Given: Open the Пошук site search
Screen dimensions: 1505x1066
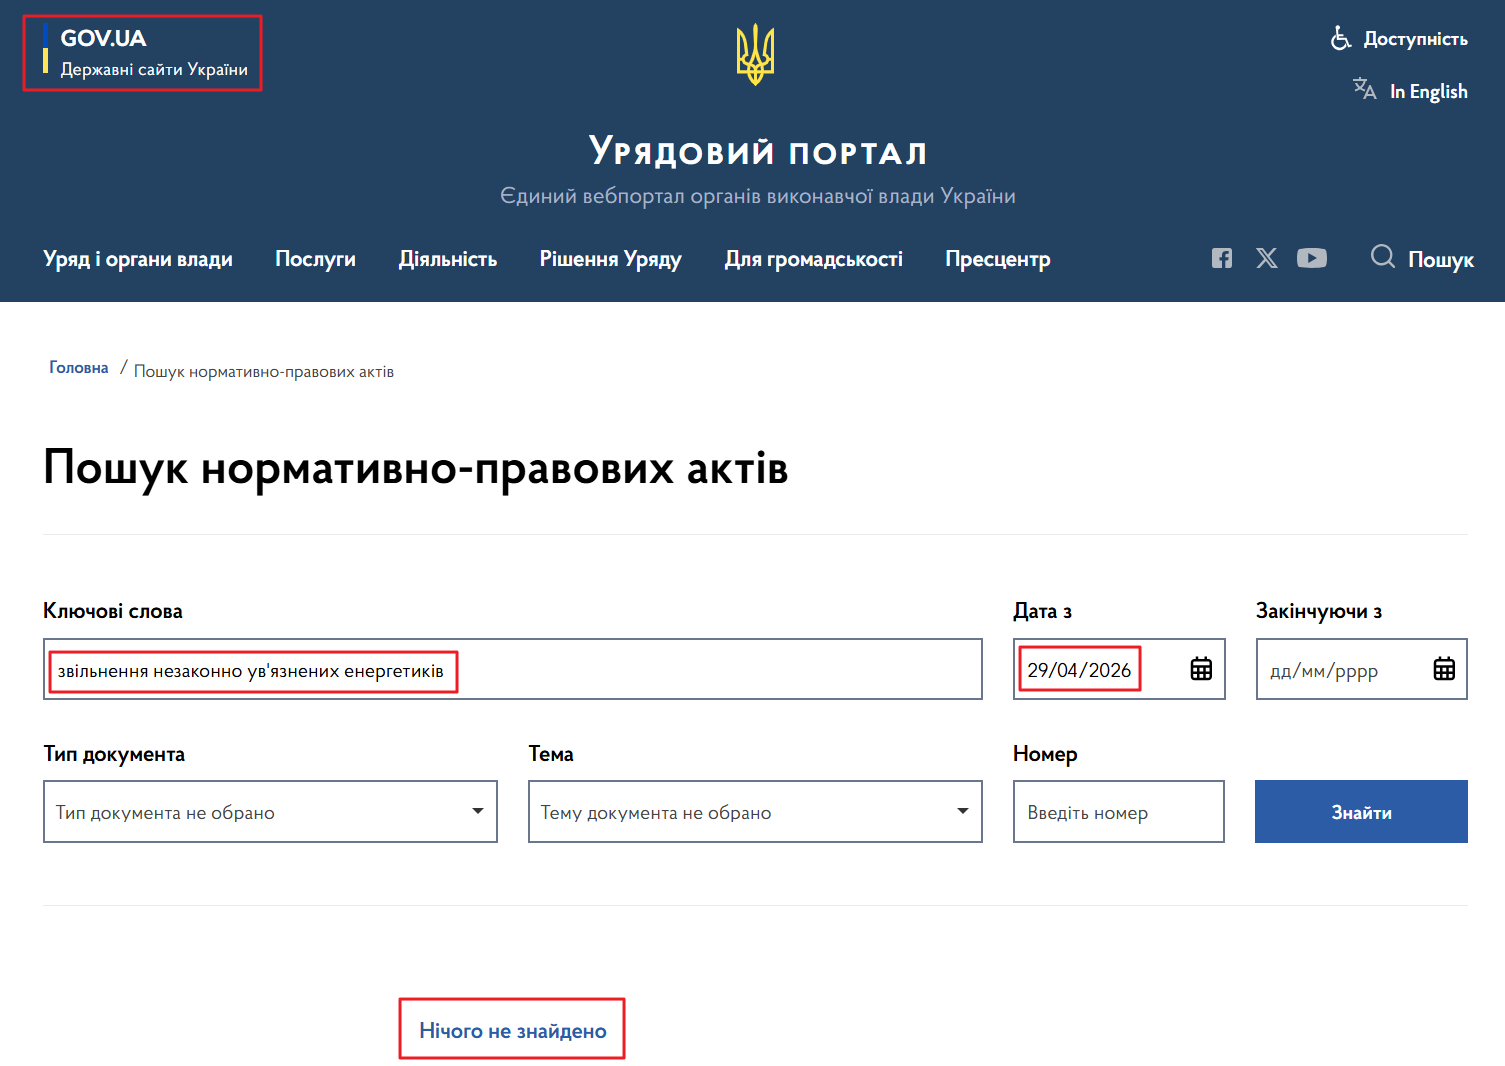Looking at the screenshot, I should click(1440, 260).
